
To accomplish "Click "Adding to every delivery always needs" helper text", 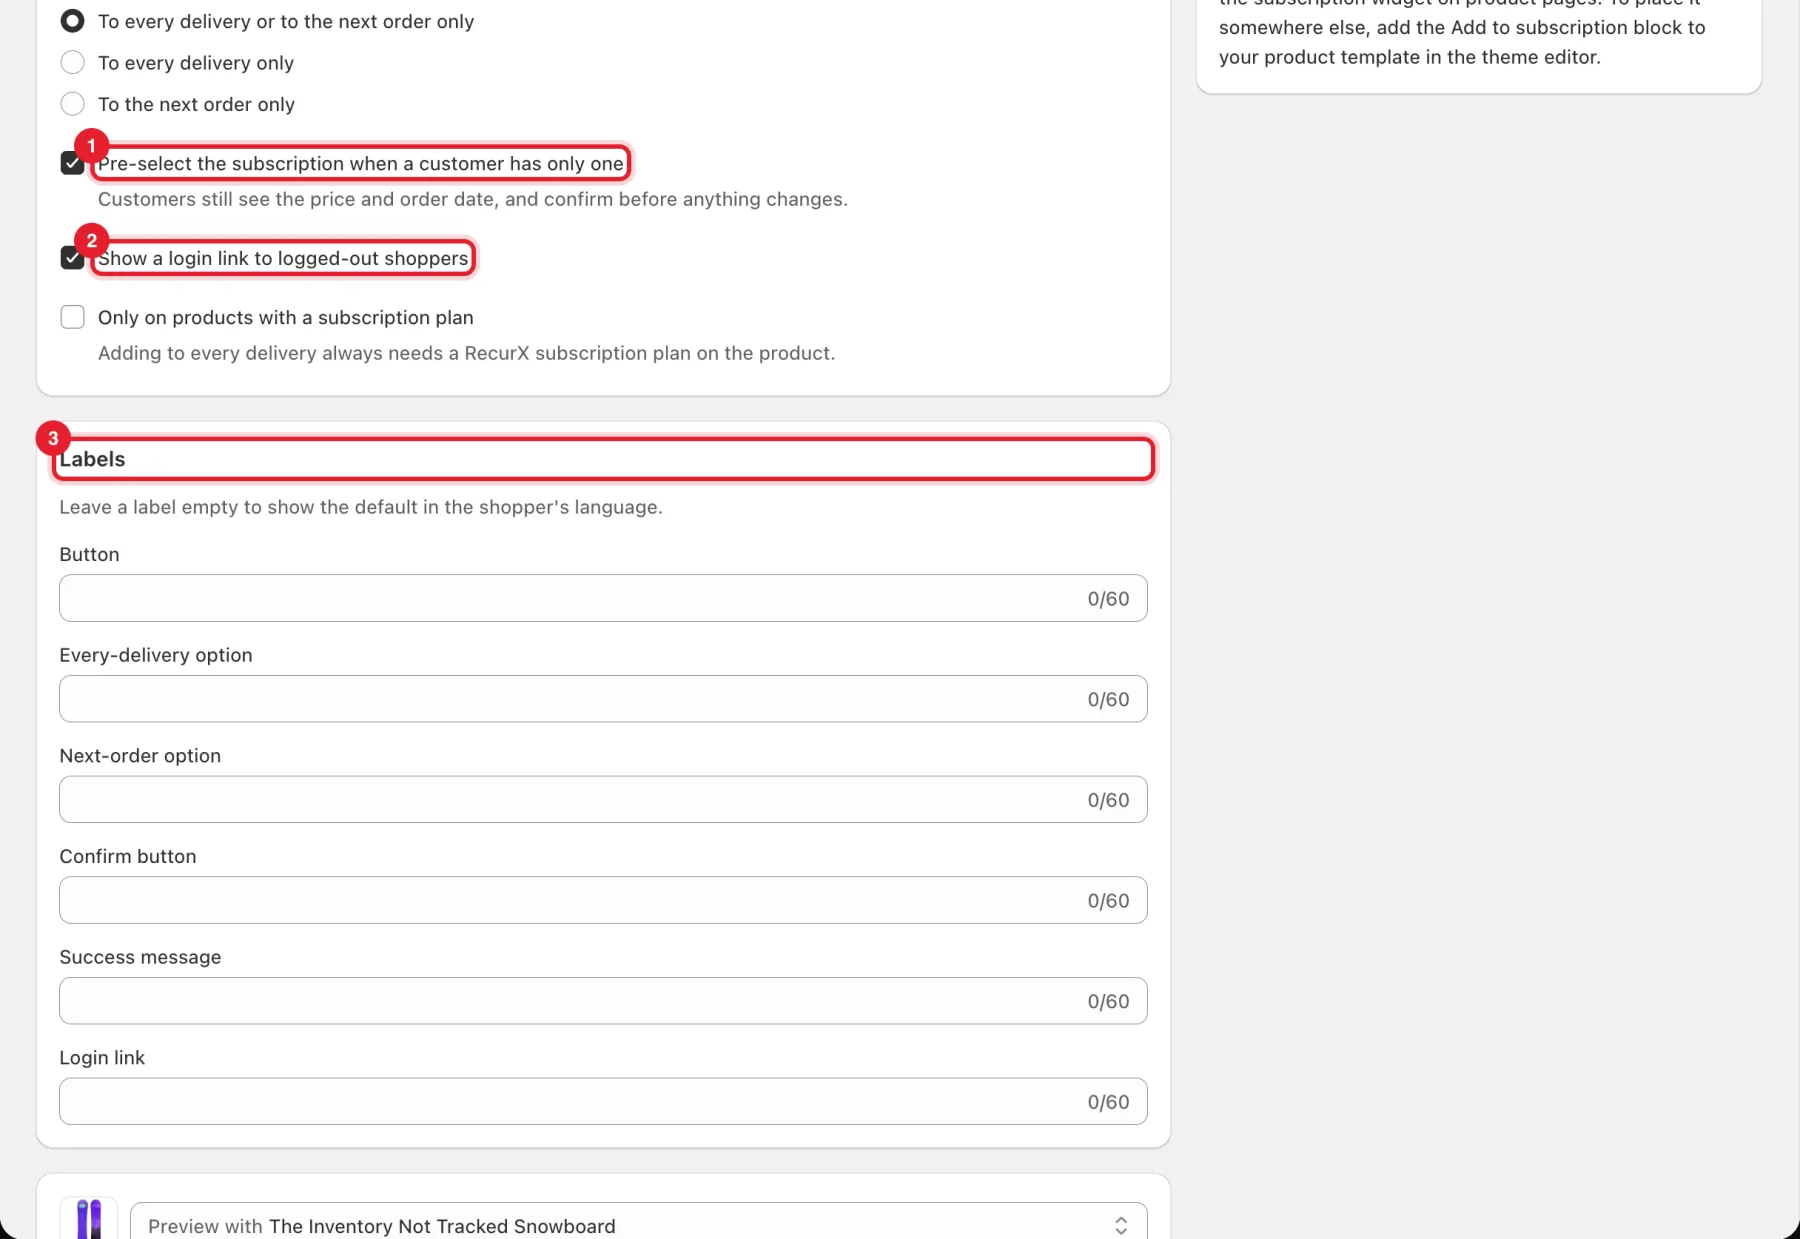I will pyautogui.click(x=466, y=353).
